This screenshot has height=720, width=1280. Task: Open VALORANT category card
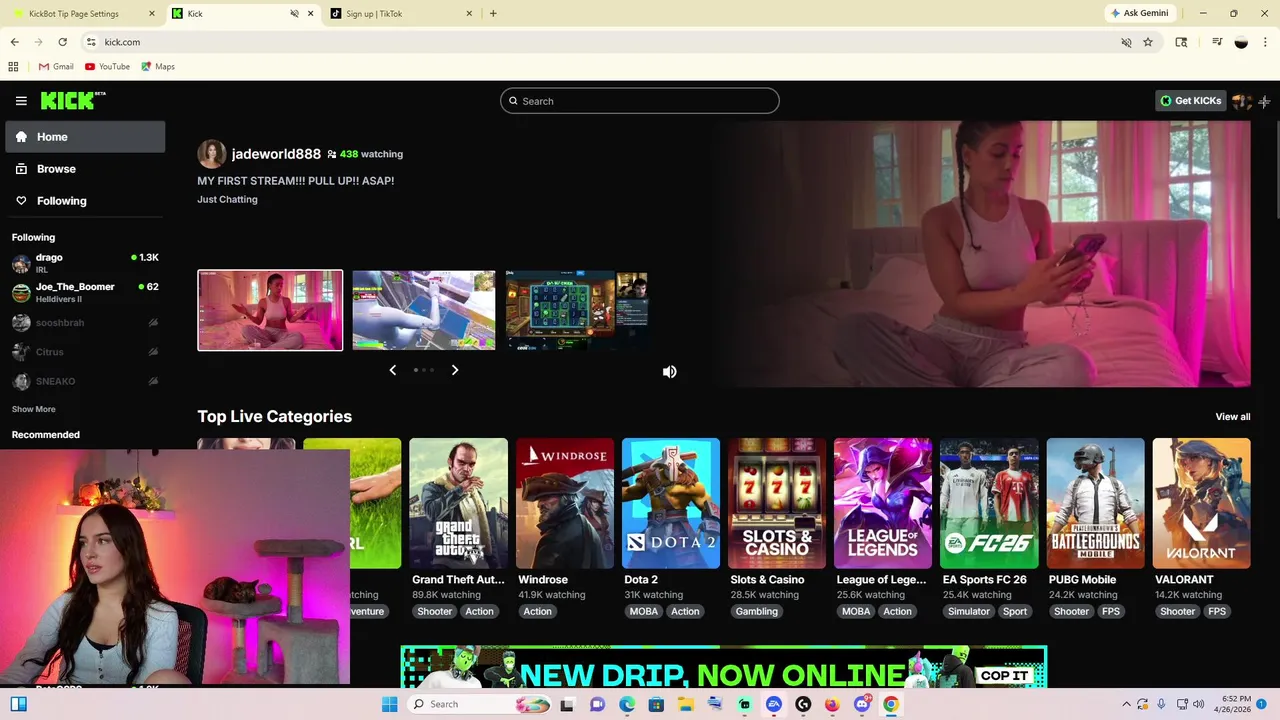coord(1202,503)
